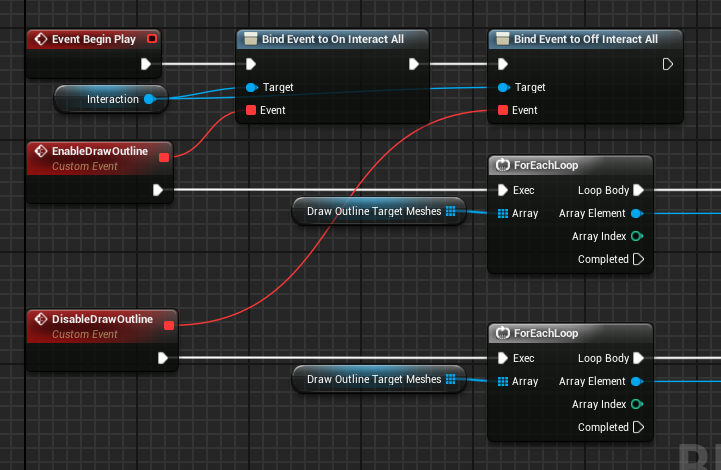Click output exec pin of Bind Event to Off Interact All

668,64
